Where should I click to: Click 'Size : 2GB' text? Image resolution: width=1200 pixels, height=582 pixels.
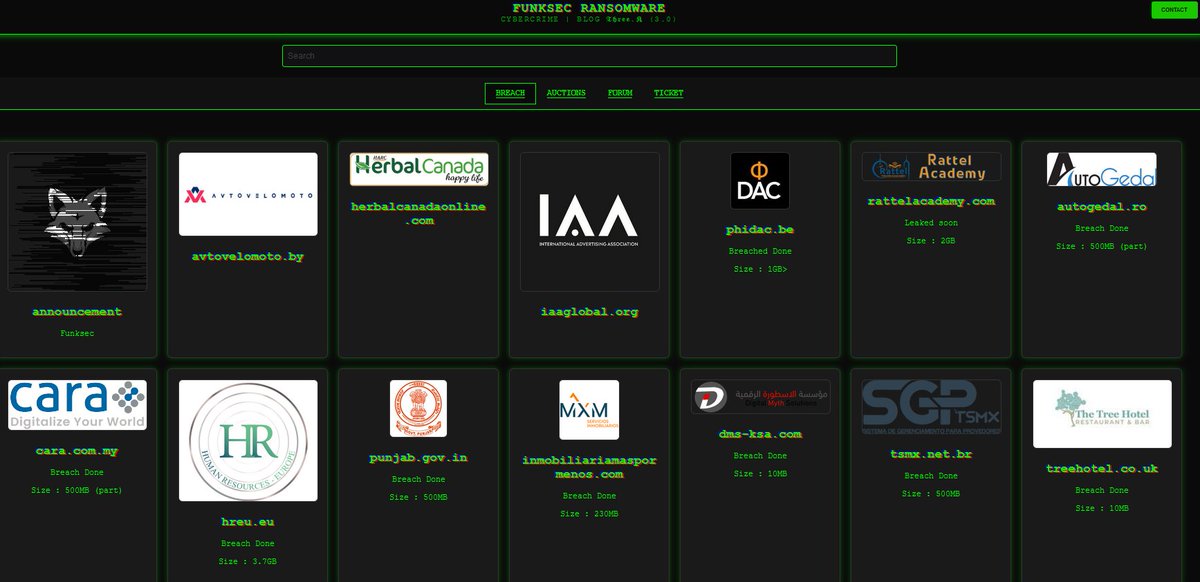(931, 241)
